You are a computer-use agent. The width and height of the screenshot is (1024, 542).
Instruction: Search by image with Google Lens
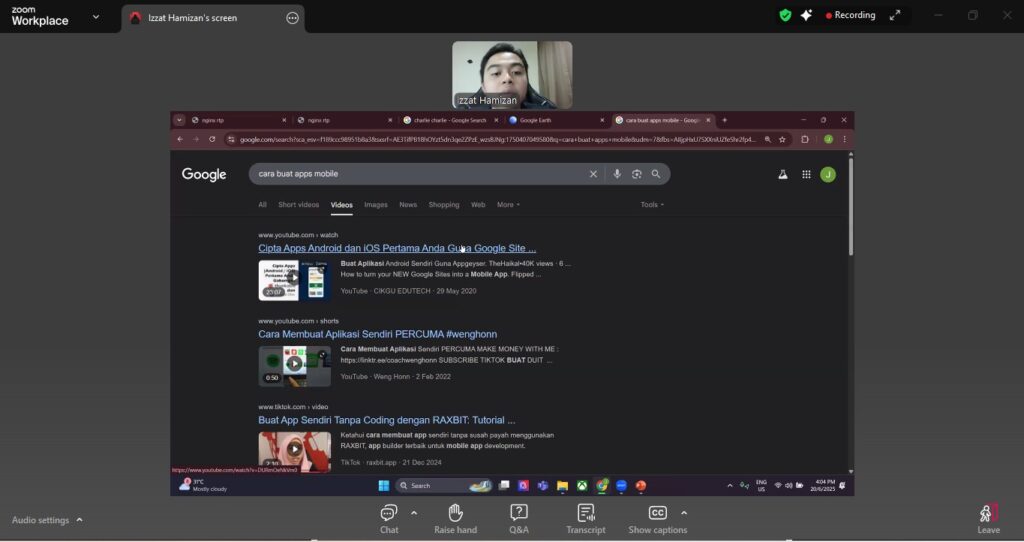pyautogui.click(x=636, y=174)
